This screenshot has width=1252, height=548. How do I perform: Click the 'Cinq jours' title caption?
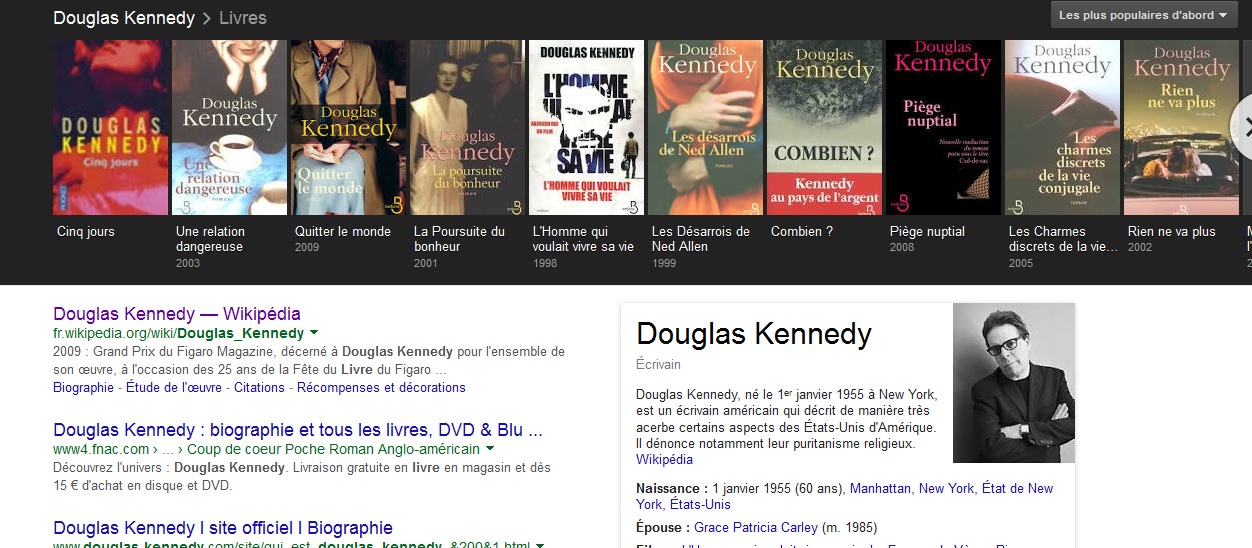pos(86,231)
